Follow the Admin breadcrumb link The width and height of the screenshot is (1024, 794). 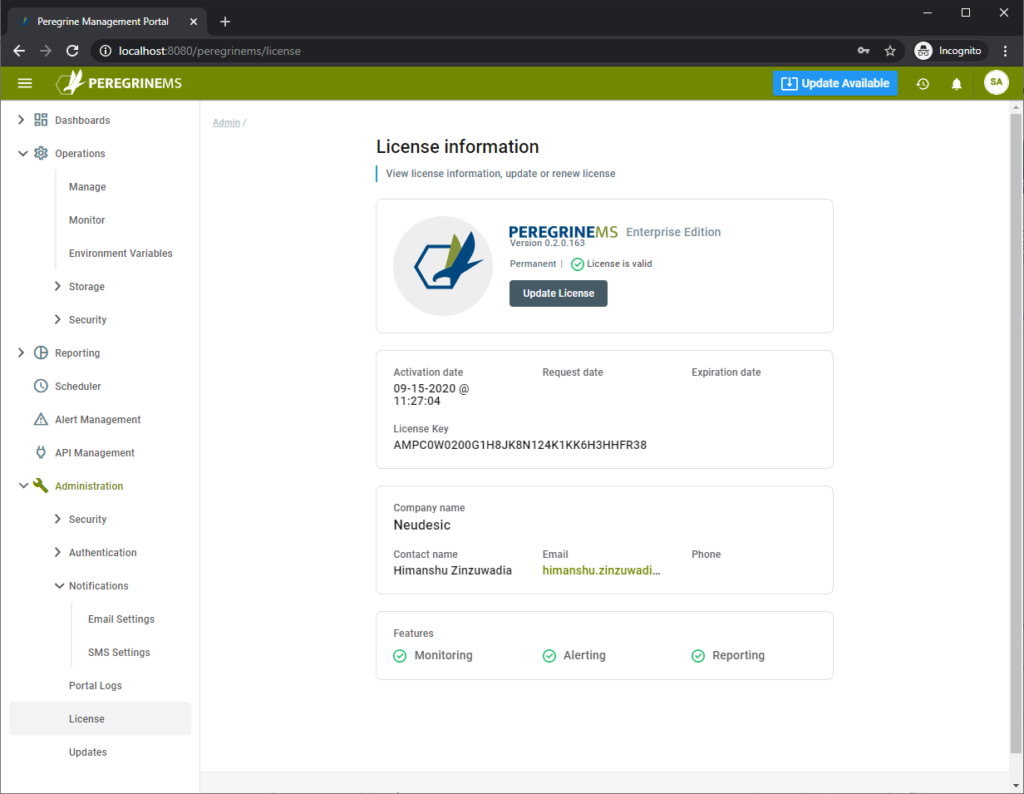(x=225, y=121)
